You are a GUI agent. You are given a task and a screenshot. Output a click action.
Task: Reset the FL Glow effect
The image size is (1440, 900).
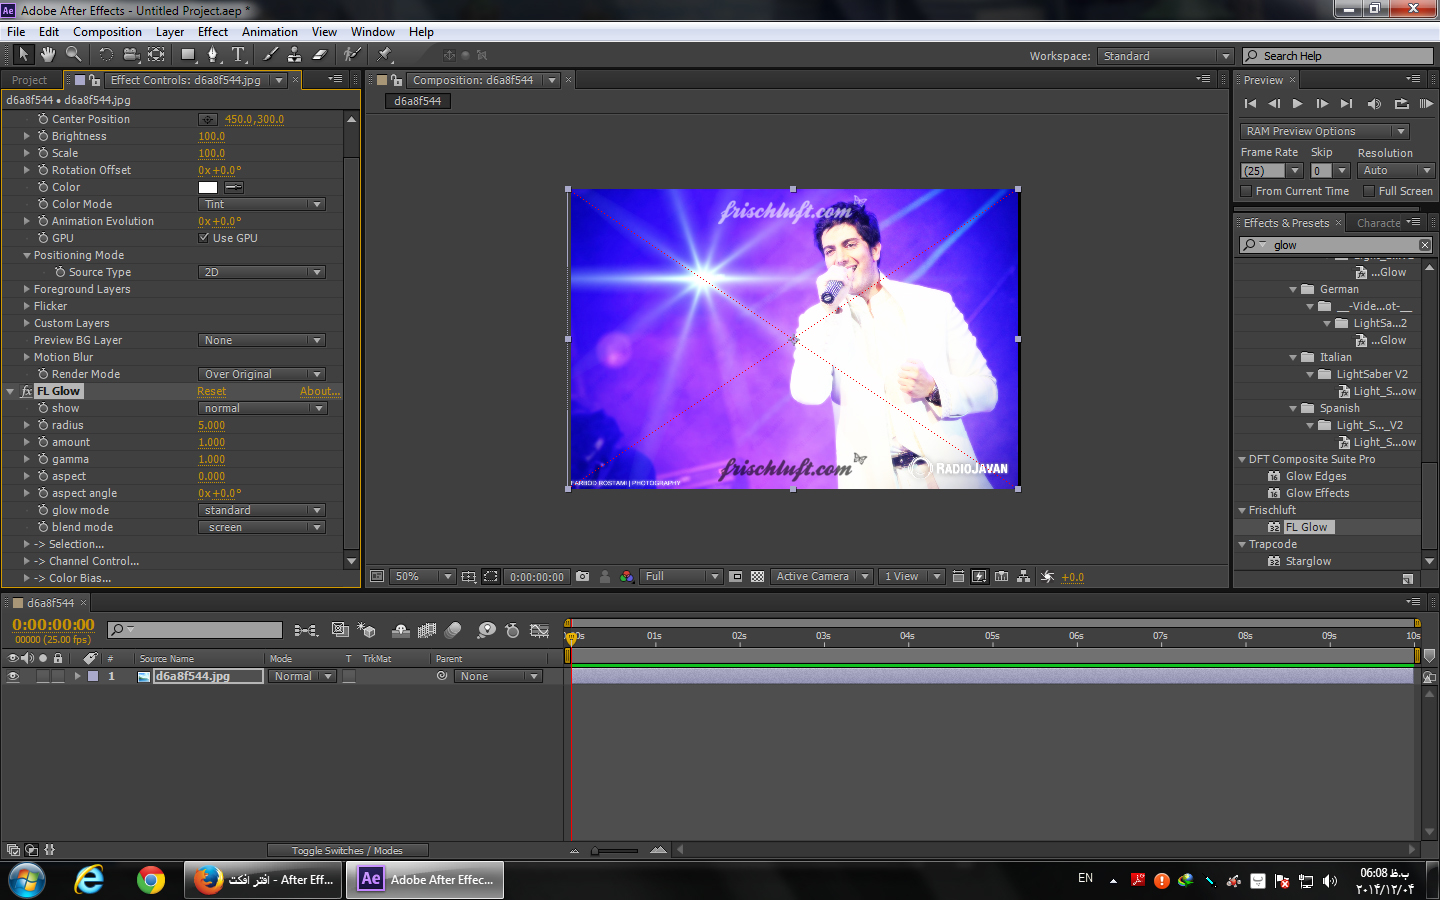211,391
